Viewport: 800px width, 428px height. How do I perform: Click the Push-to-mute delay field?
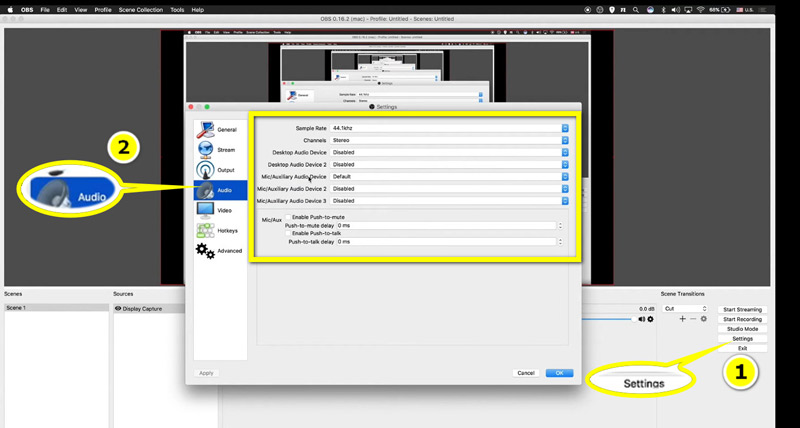(446, 225)
